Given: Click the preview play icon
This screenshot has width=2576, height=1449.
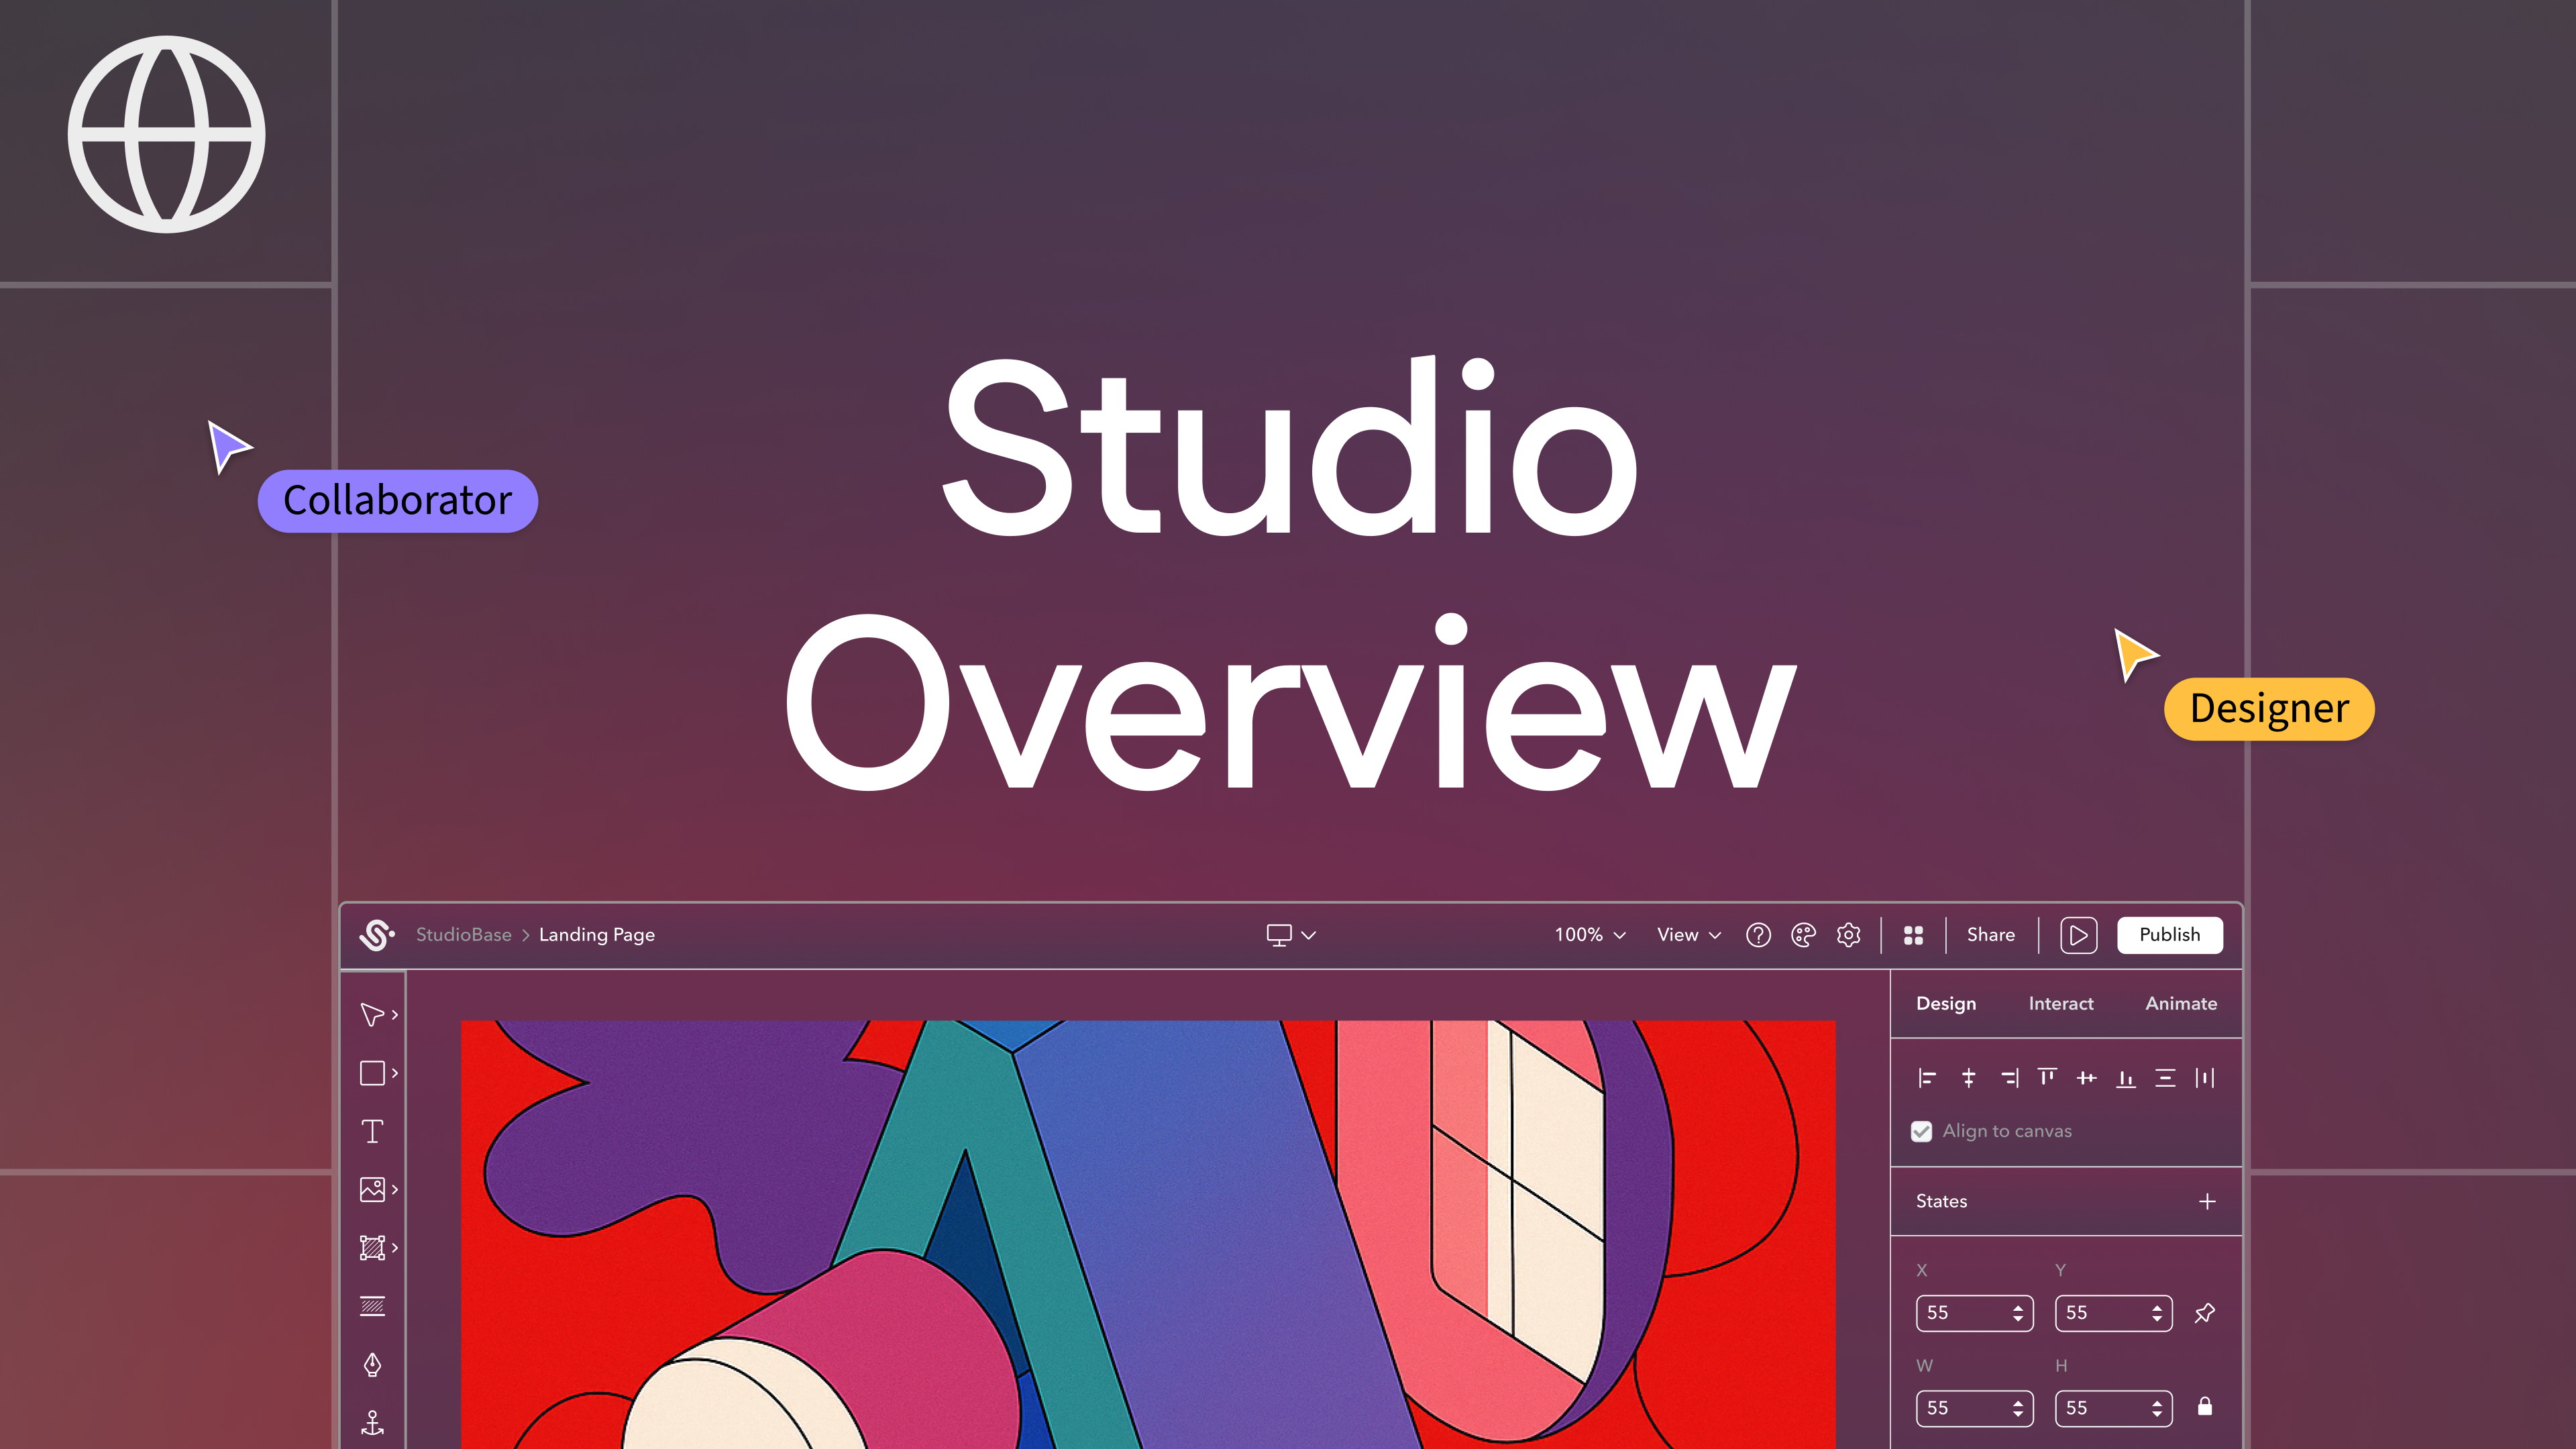Looking at the screenshot, I should click(2078, 935).
